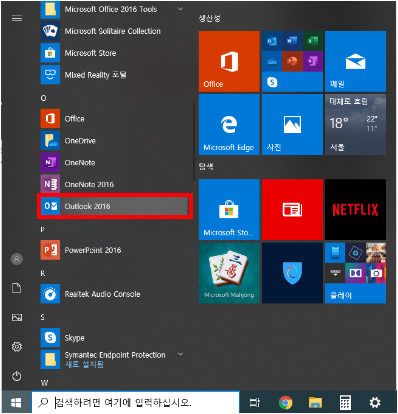Open the Mail tile
Viewport: 398px width, 414px height.
coord(355,61)
